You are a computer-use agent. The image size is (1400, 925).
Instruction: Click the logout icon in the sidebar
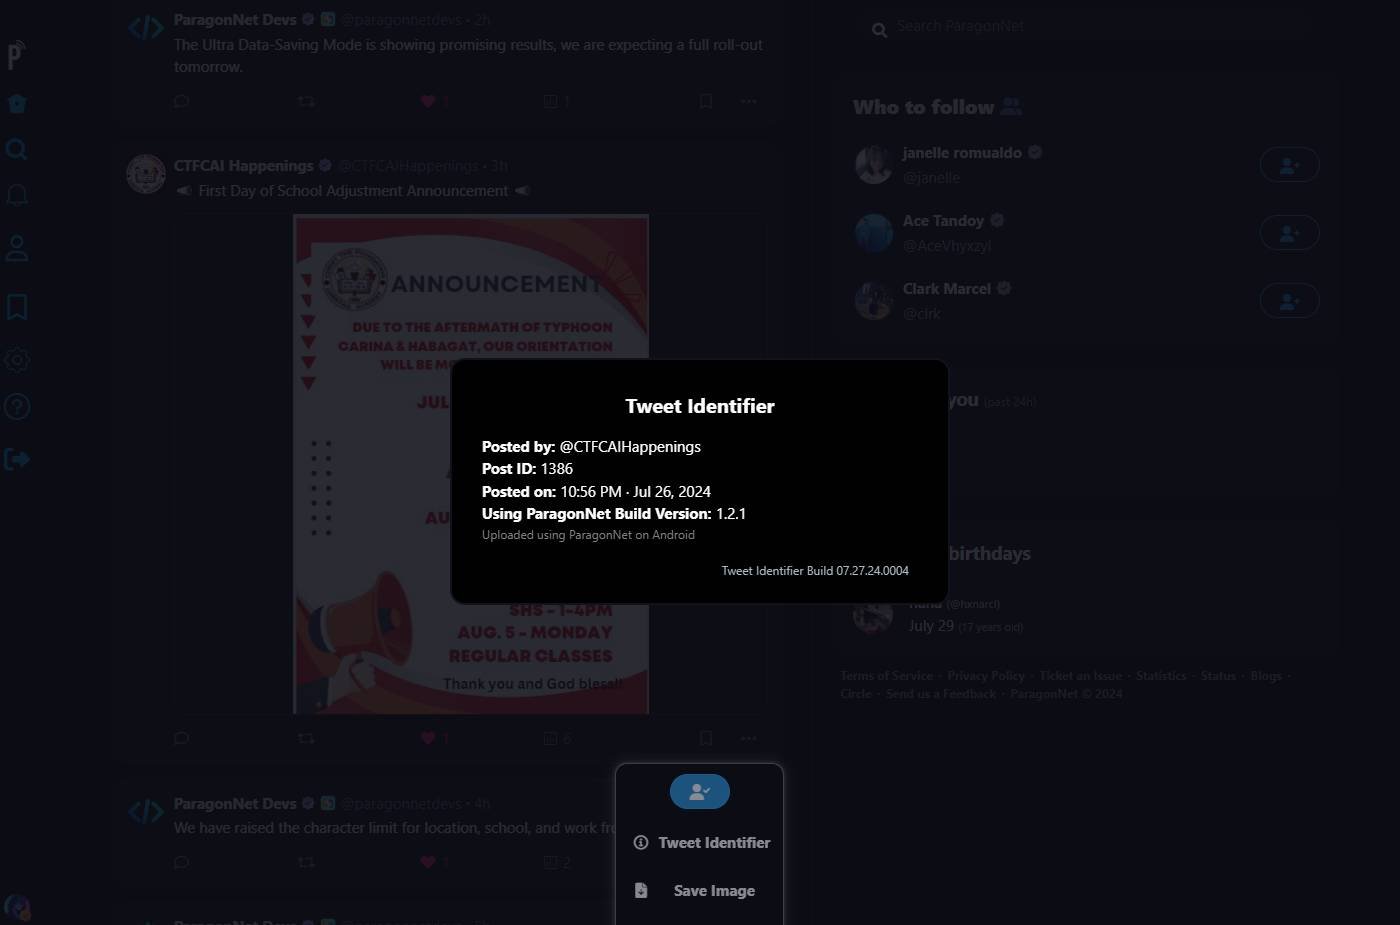tap(17, 459)
